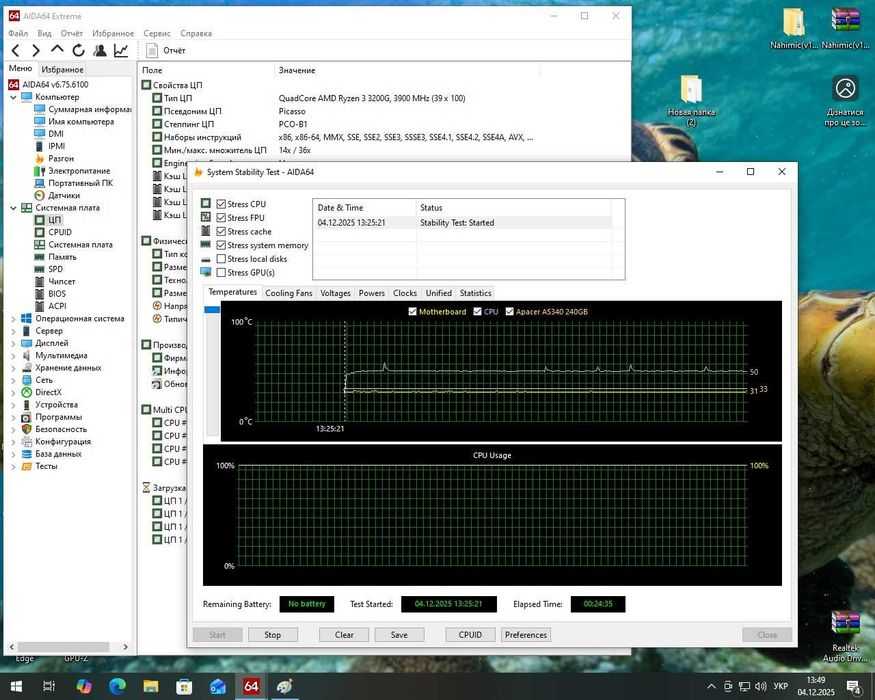Uncheck Stress CPU

pos(221,204)
